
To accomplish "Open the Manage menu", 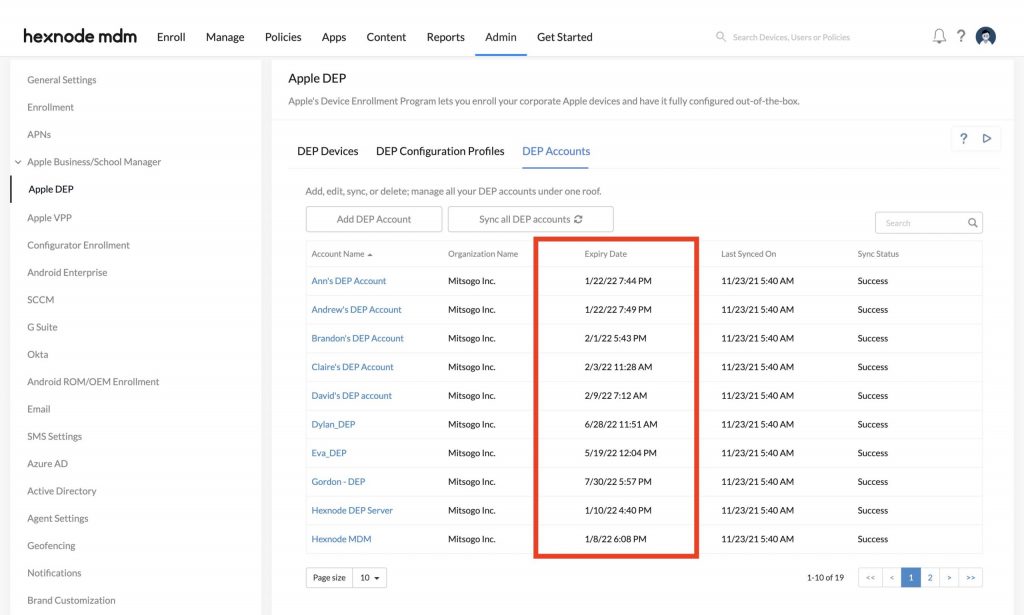I will tap(225, 37).
